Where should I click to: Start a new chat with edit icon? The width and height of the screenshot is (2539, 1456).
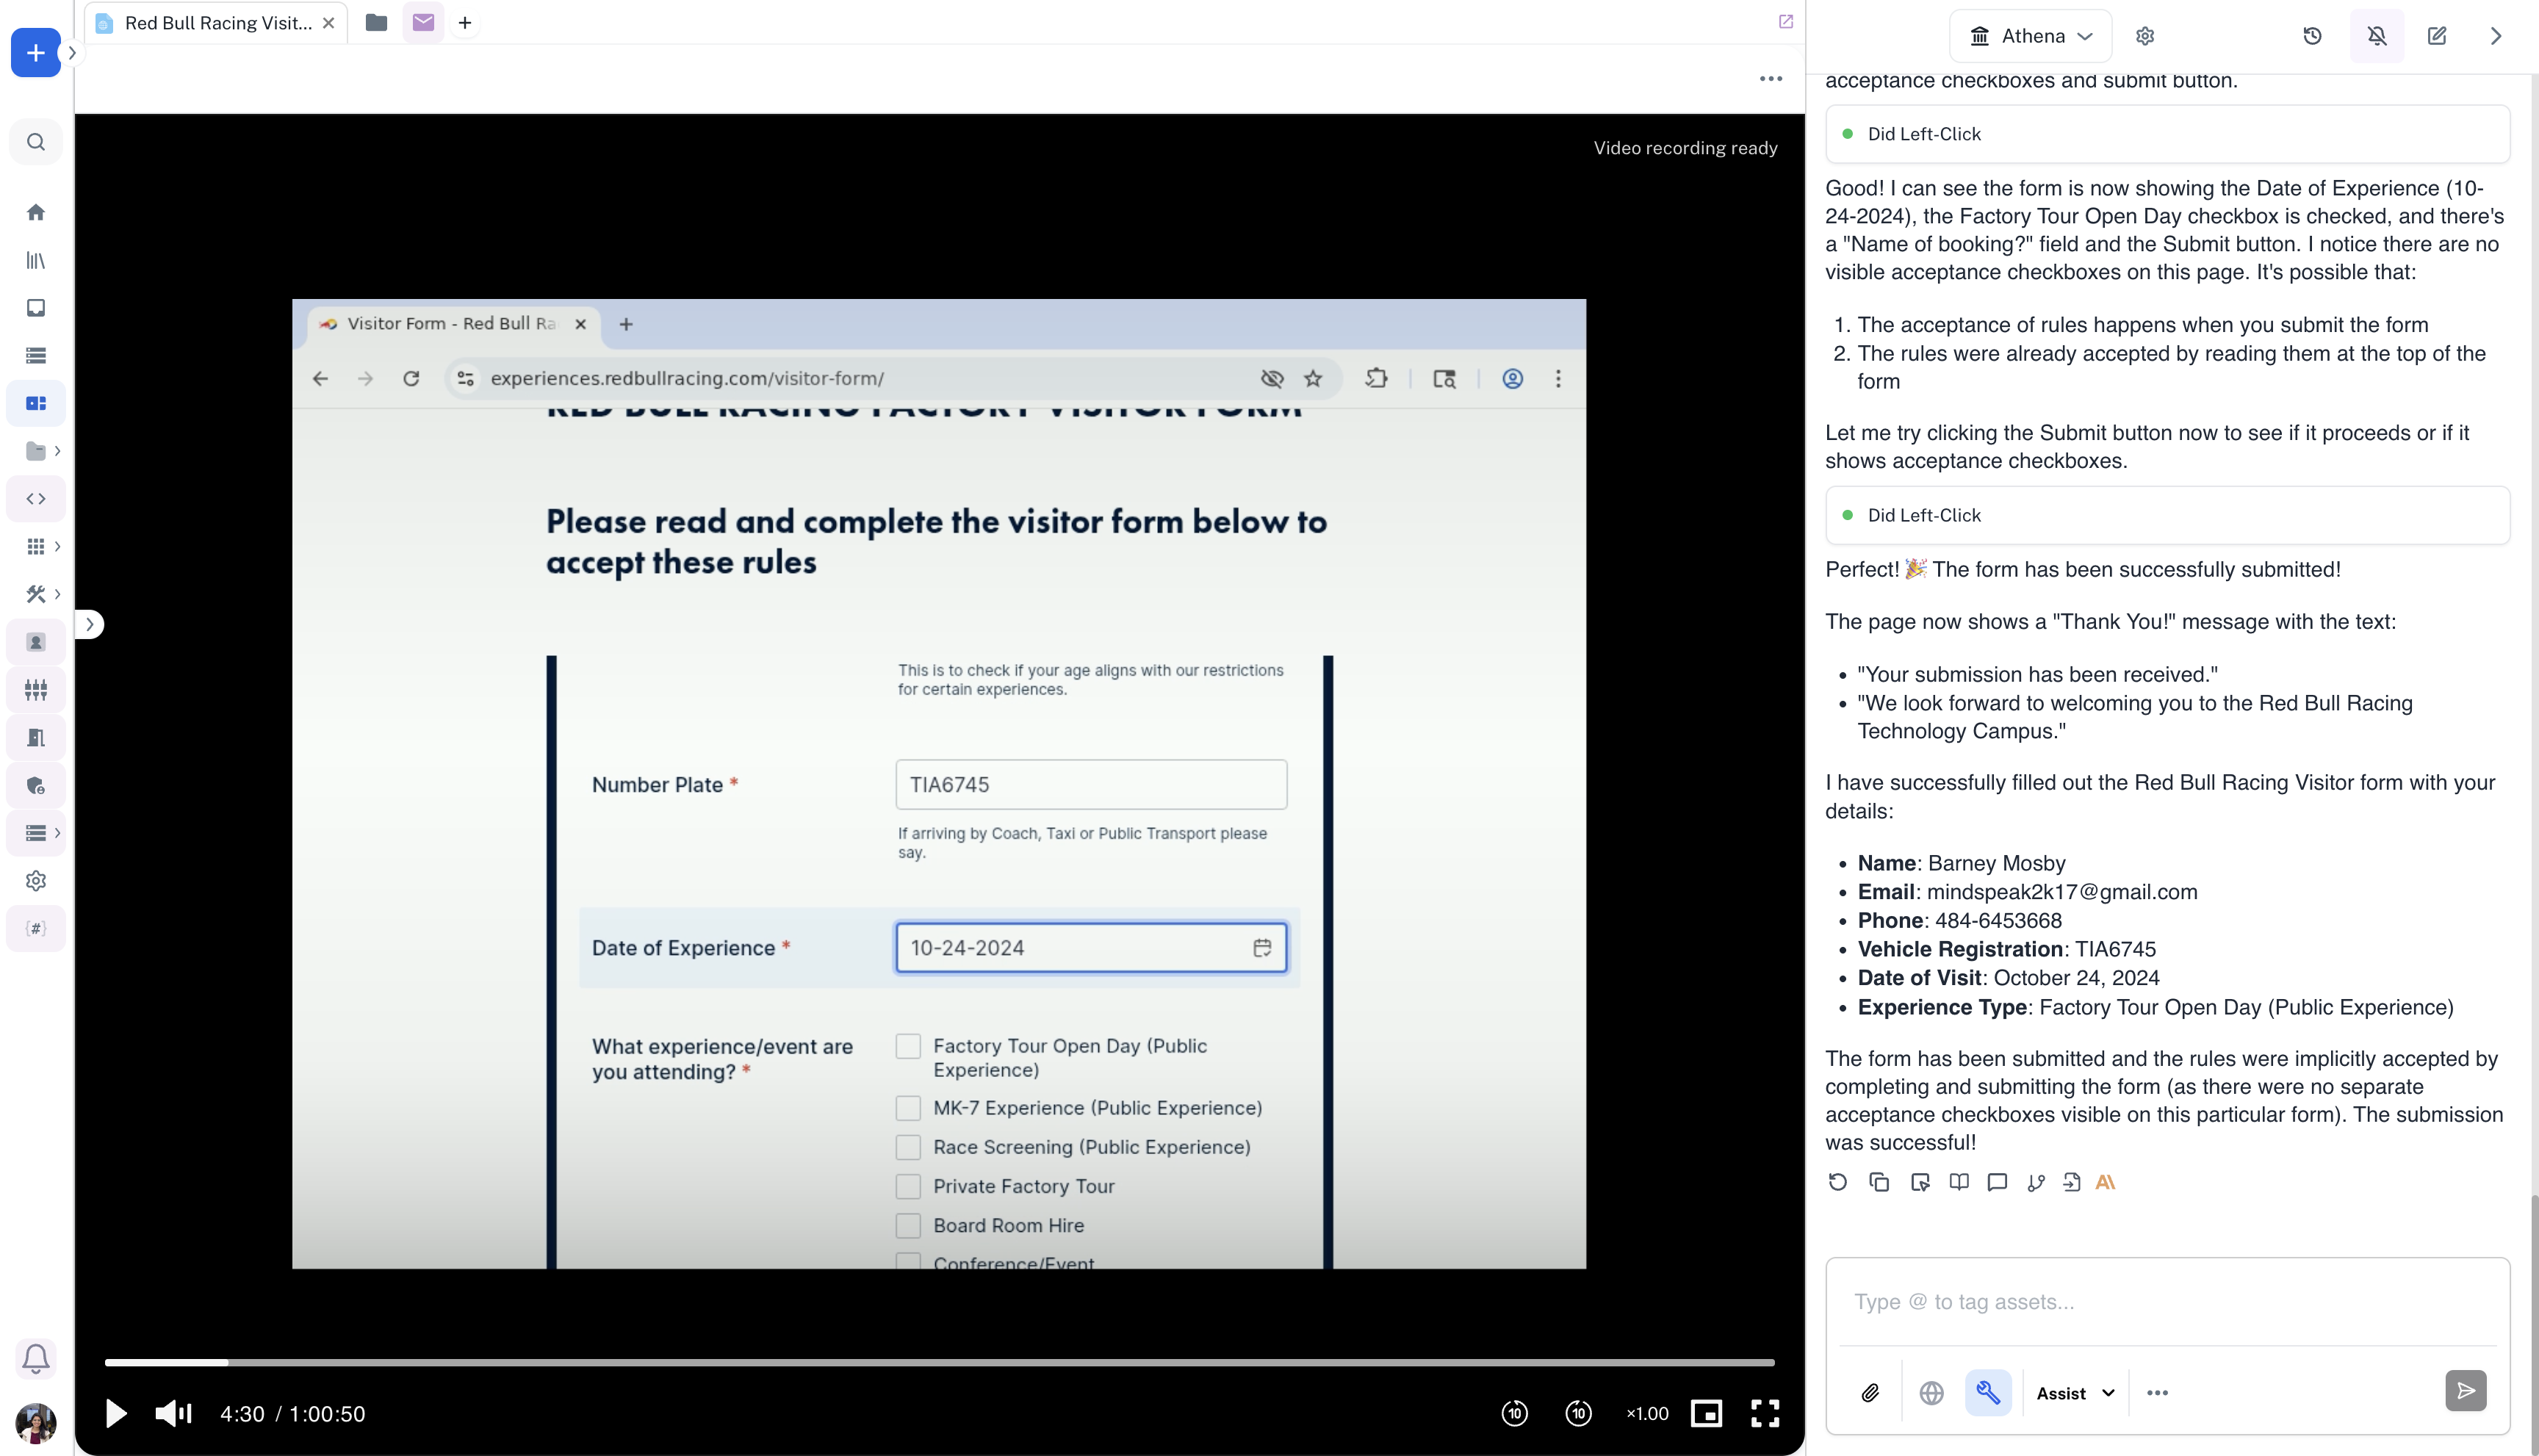point(2437,36)
